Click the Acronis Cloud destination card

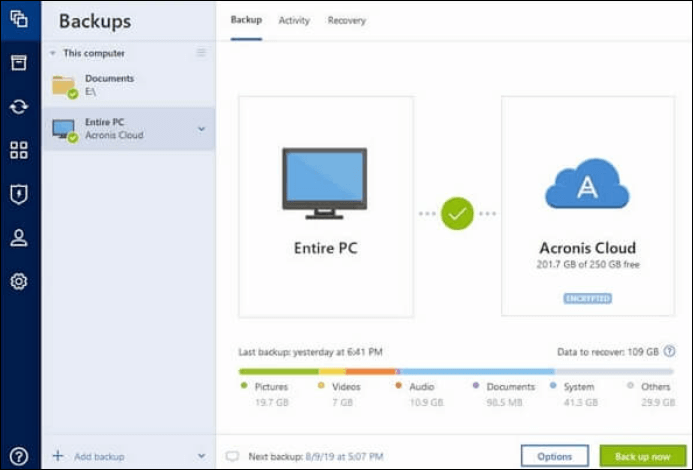coord(588,206)
